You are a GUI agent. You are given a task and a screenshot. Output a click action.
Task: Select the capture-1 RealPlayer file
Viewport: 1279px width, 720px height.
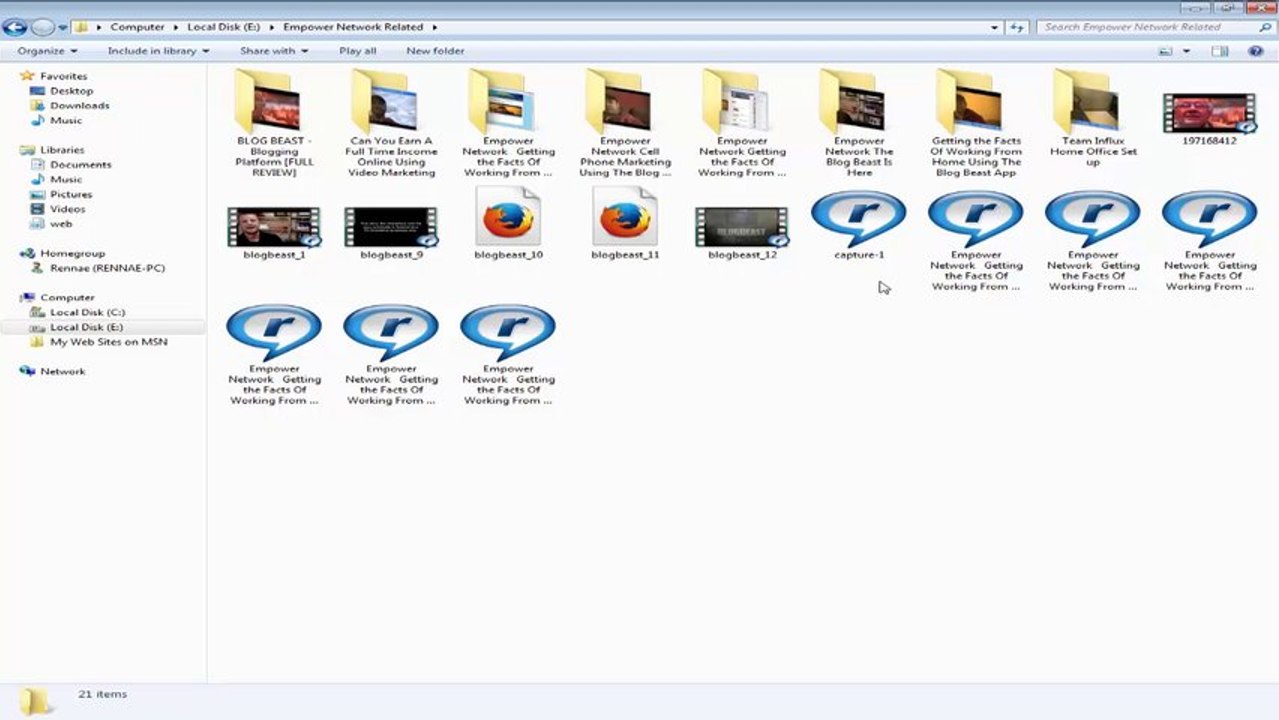(859, 225)
